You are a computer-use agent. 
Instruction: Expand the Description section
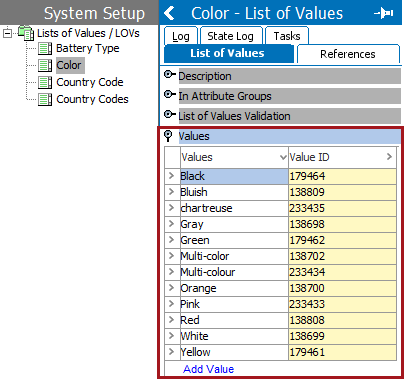169,75
